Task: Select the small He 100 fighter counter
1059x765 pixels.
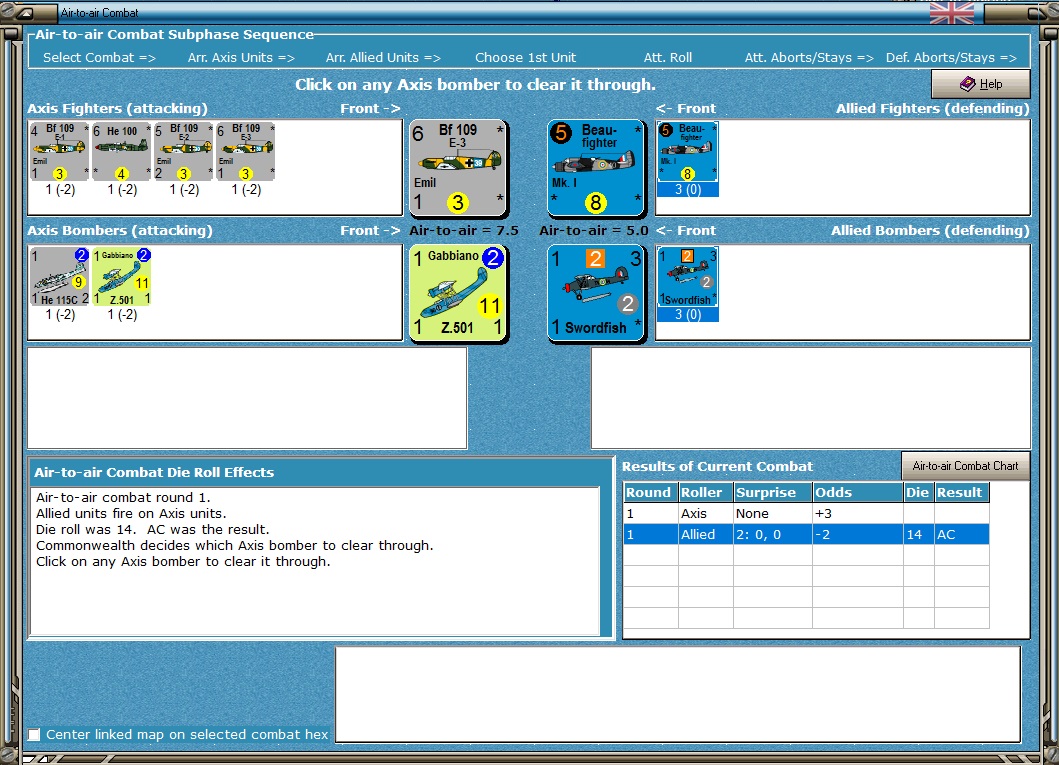Action: coord(122,151)
